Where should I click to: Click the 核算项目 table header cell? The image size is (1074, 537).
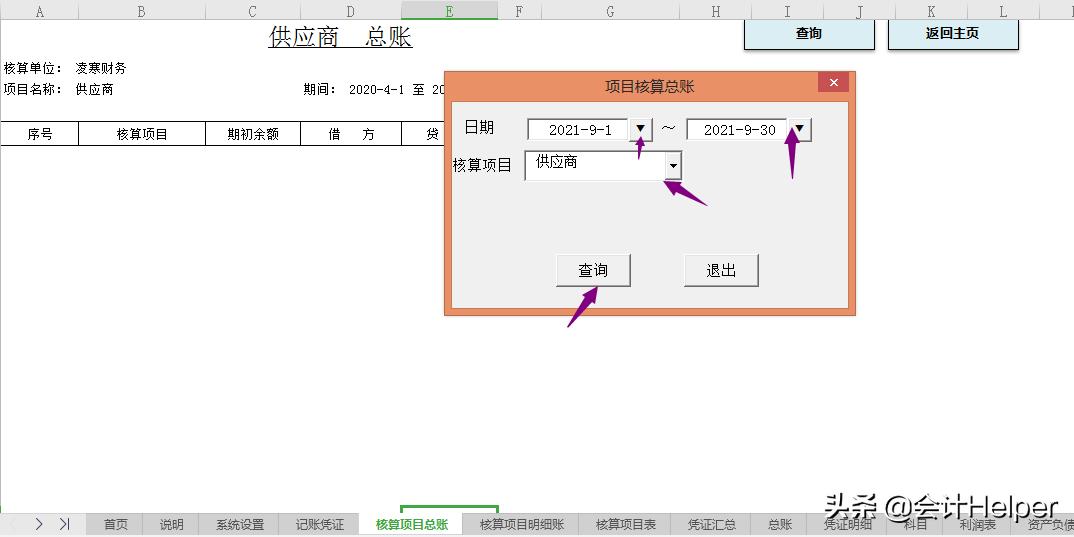coord(142,134)
